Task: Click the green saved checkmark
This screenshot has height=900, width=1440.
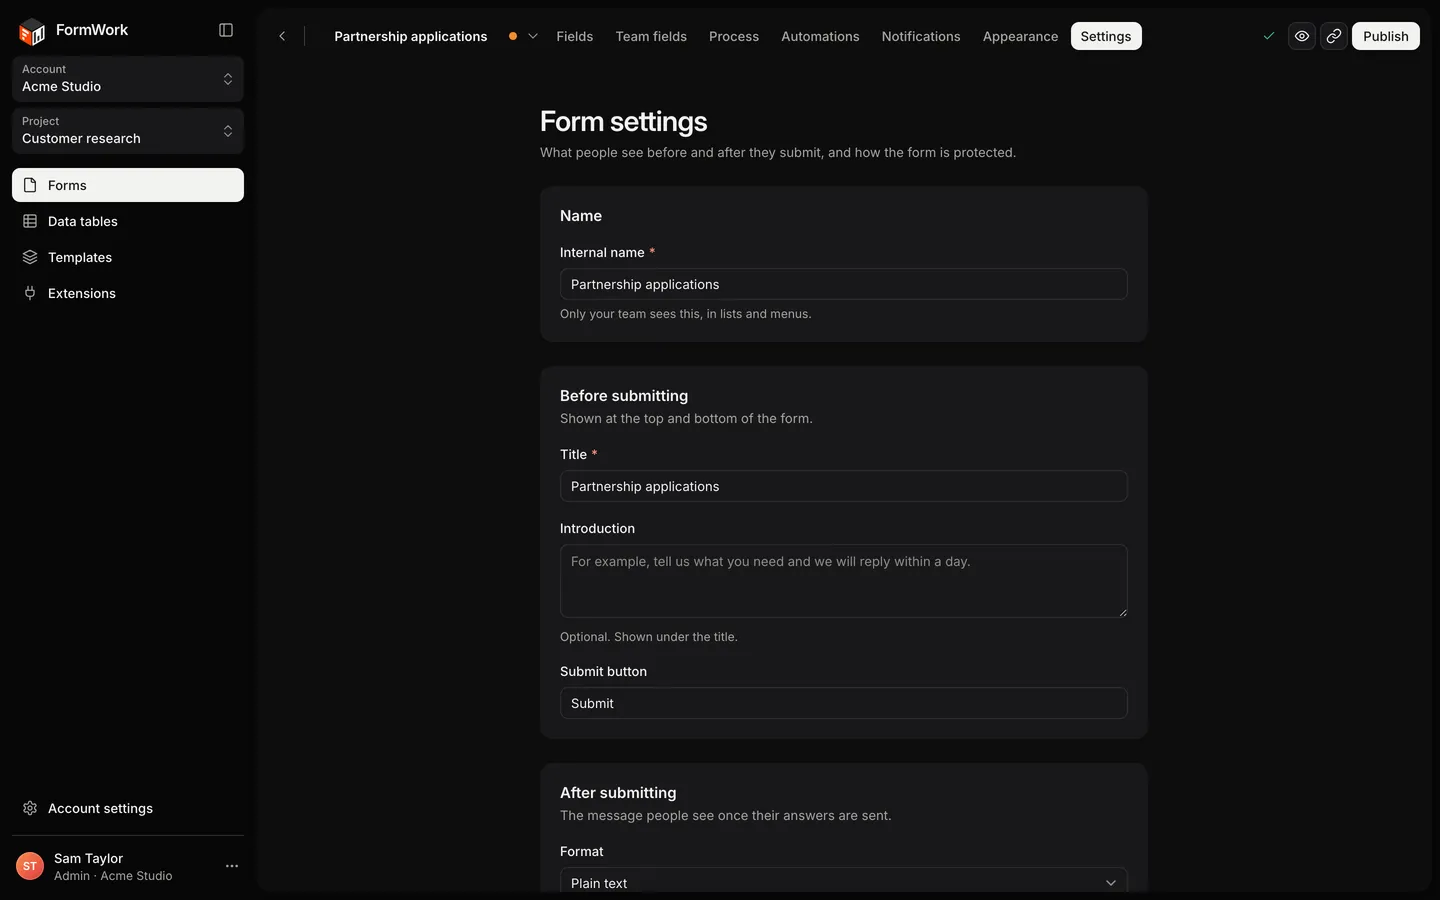Action: pos(1269,36)
